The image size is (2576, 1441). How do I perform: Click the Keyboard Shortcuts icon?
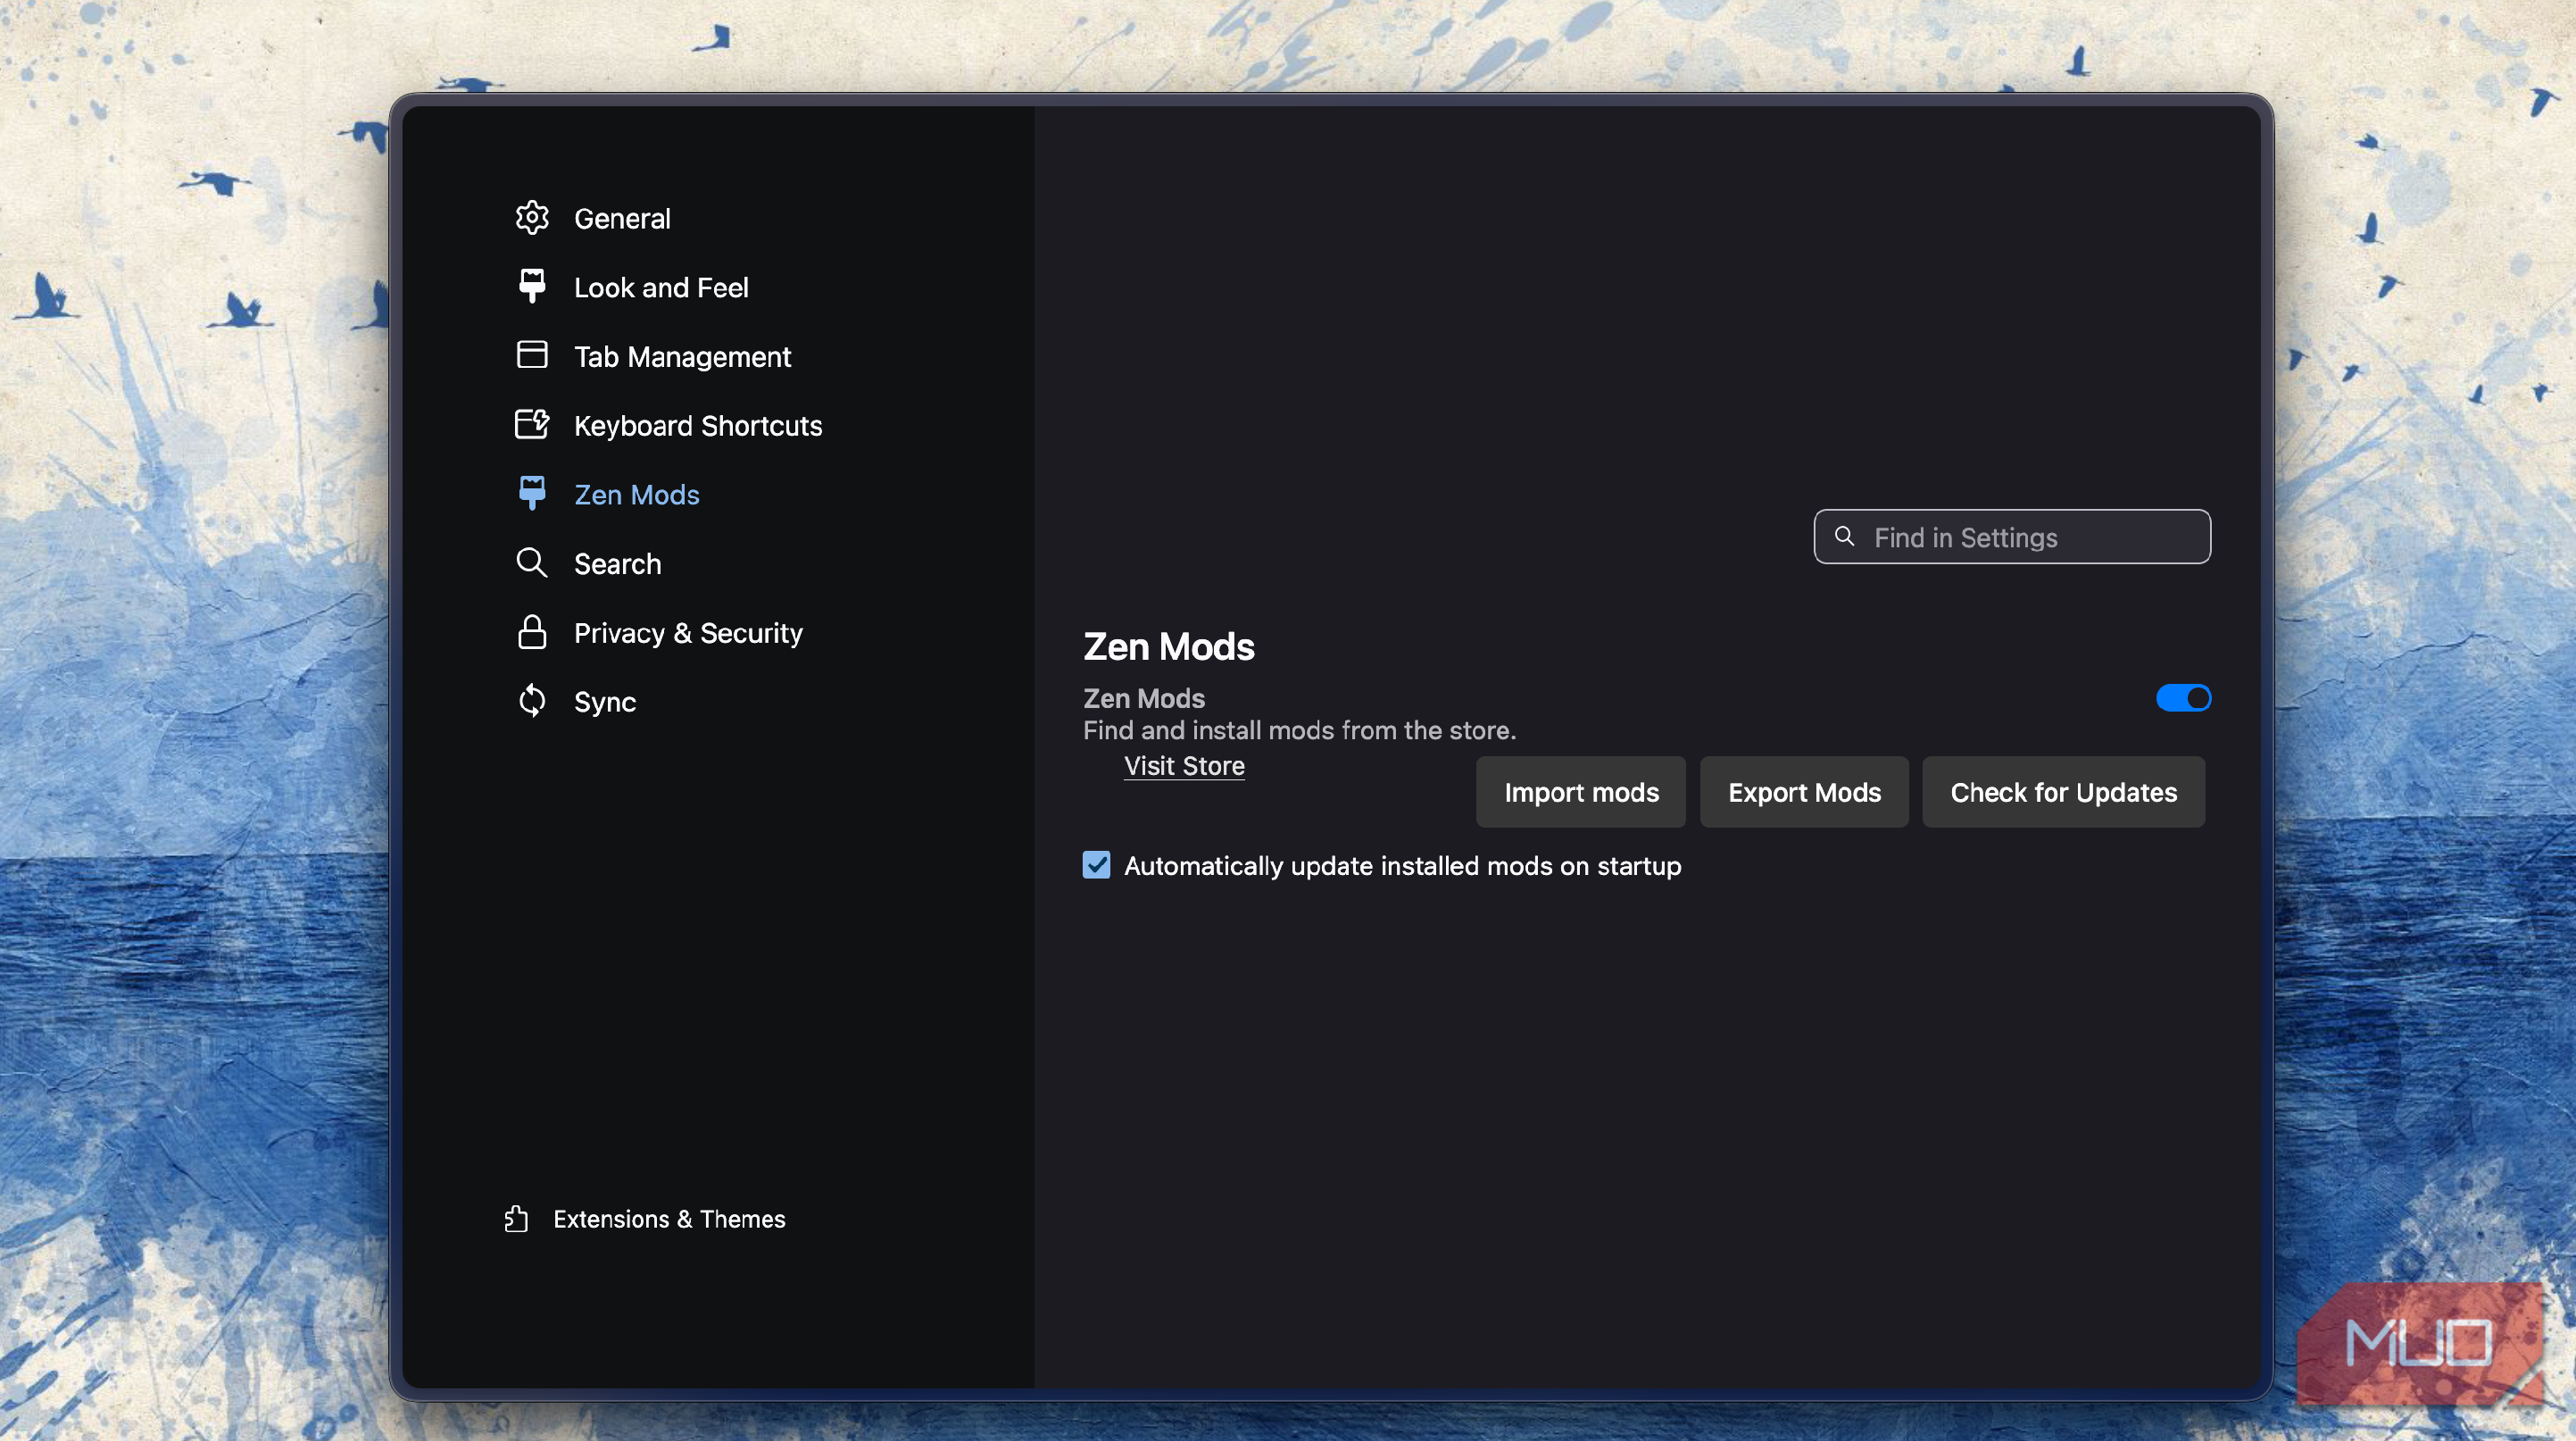tap(532, 424)
